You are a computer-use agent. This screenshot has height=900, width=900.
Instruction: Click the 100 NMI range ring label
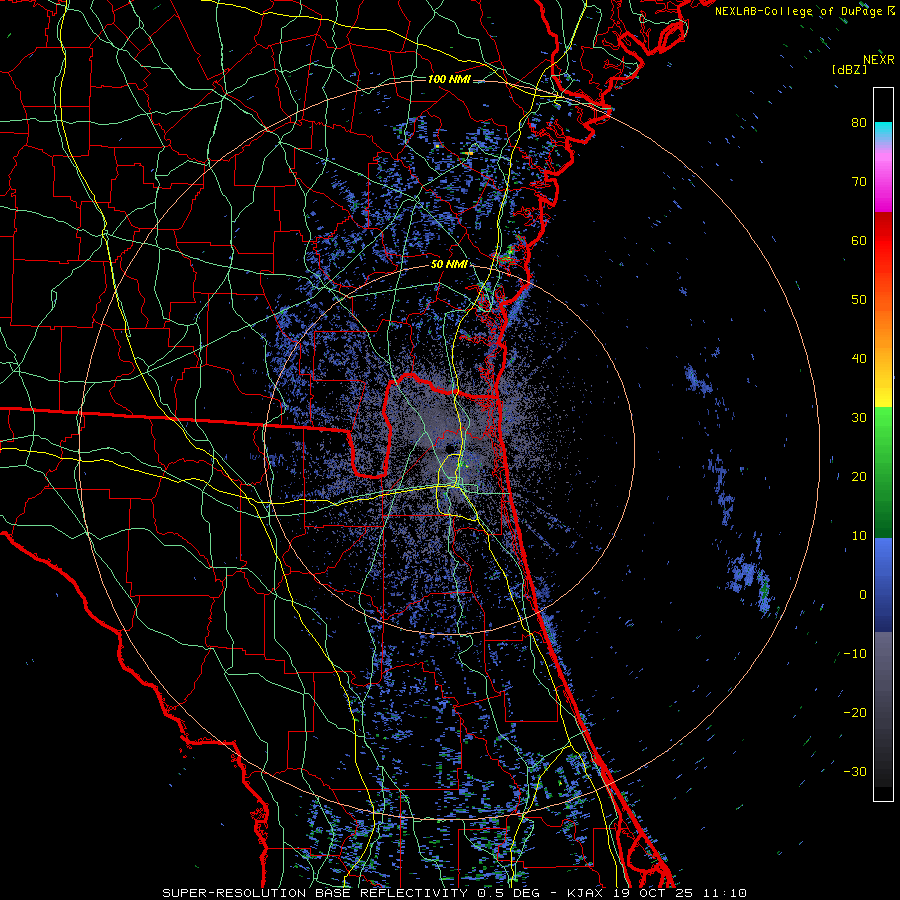tap(449, 79)
